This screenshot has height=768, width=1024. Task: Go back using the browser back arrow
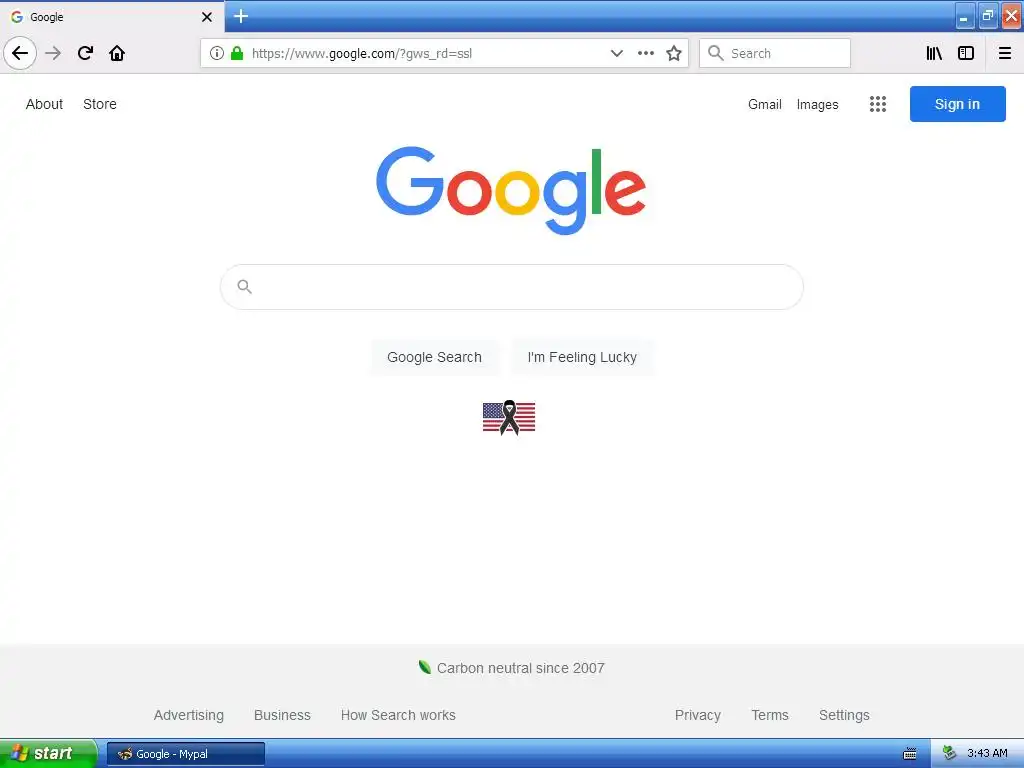(x=20, y=53)
